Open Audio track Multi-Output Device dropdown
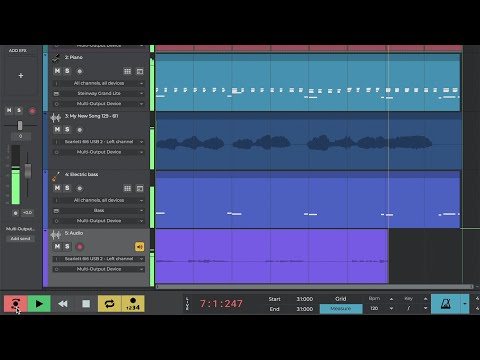This screenshot has height=360, width=480. pyautogui.click(x=99, y=269)
